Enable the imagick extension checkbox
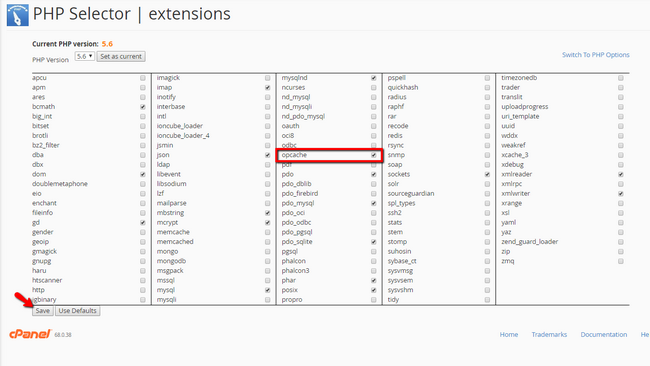 [267, 78]
